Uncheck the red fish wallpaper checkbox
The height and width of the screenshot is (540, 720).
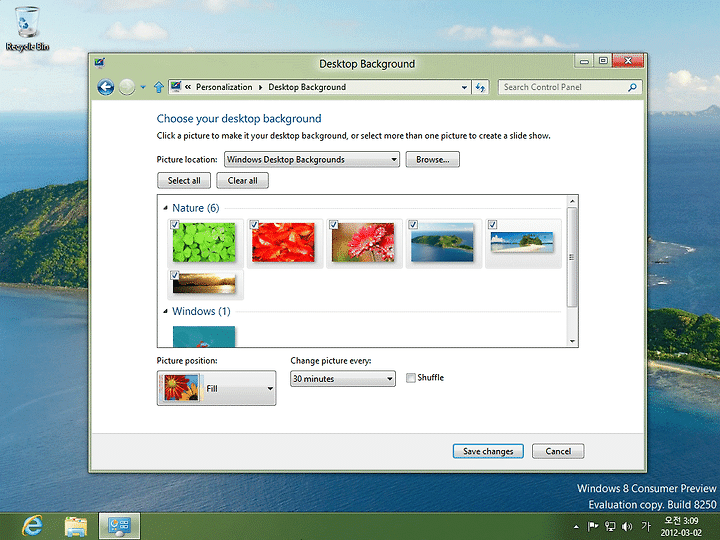point(254,224)
